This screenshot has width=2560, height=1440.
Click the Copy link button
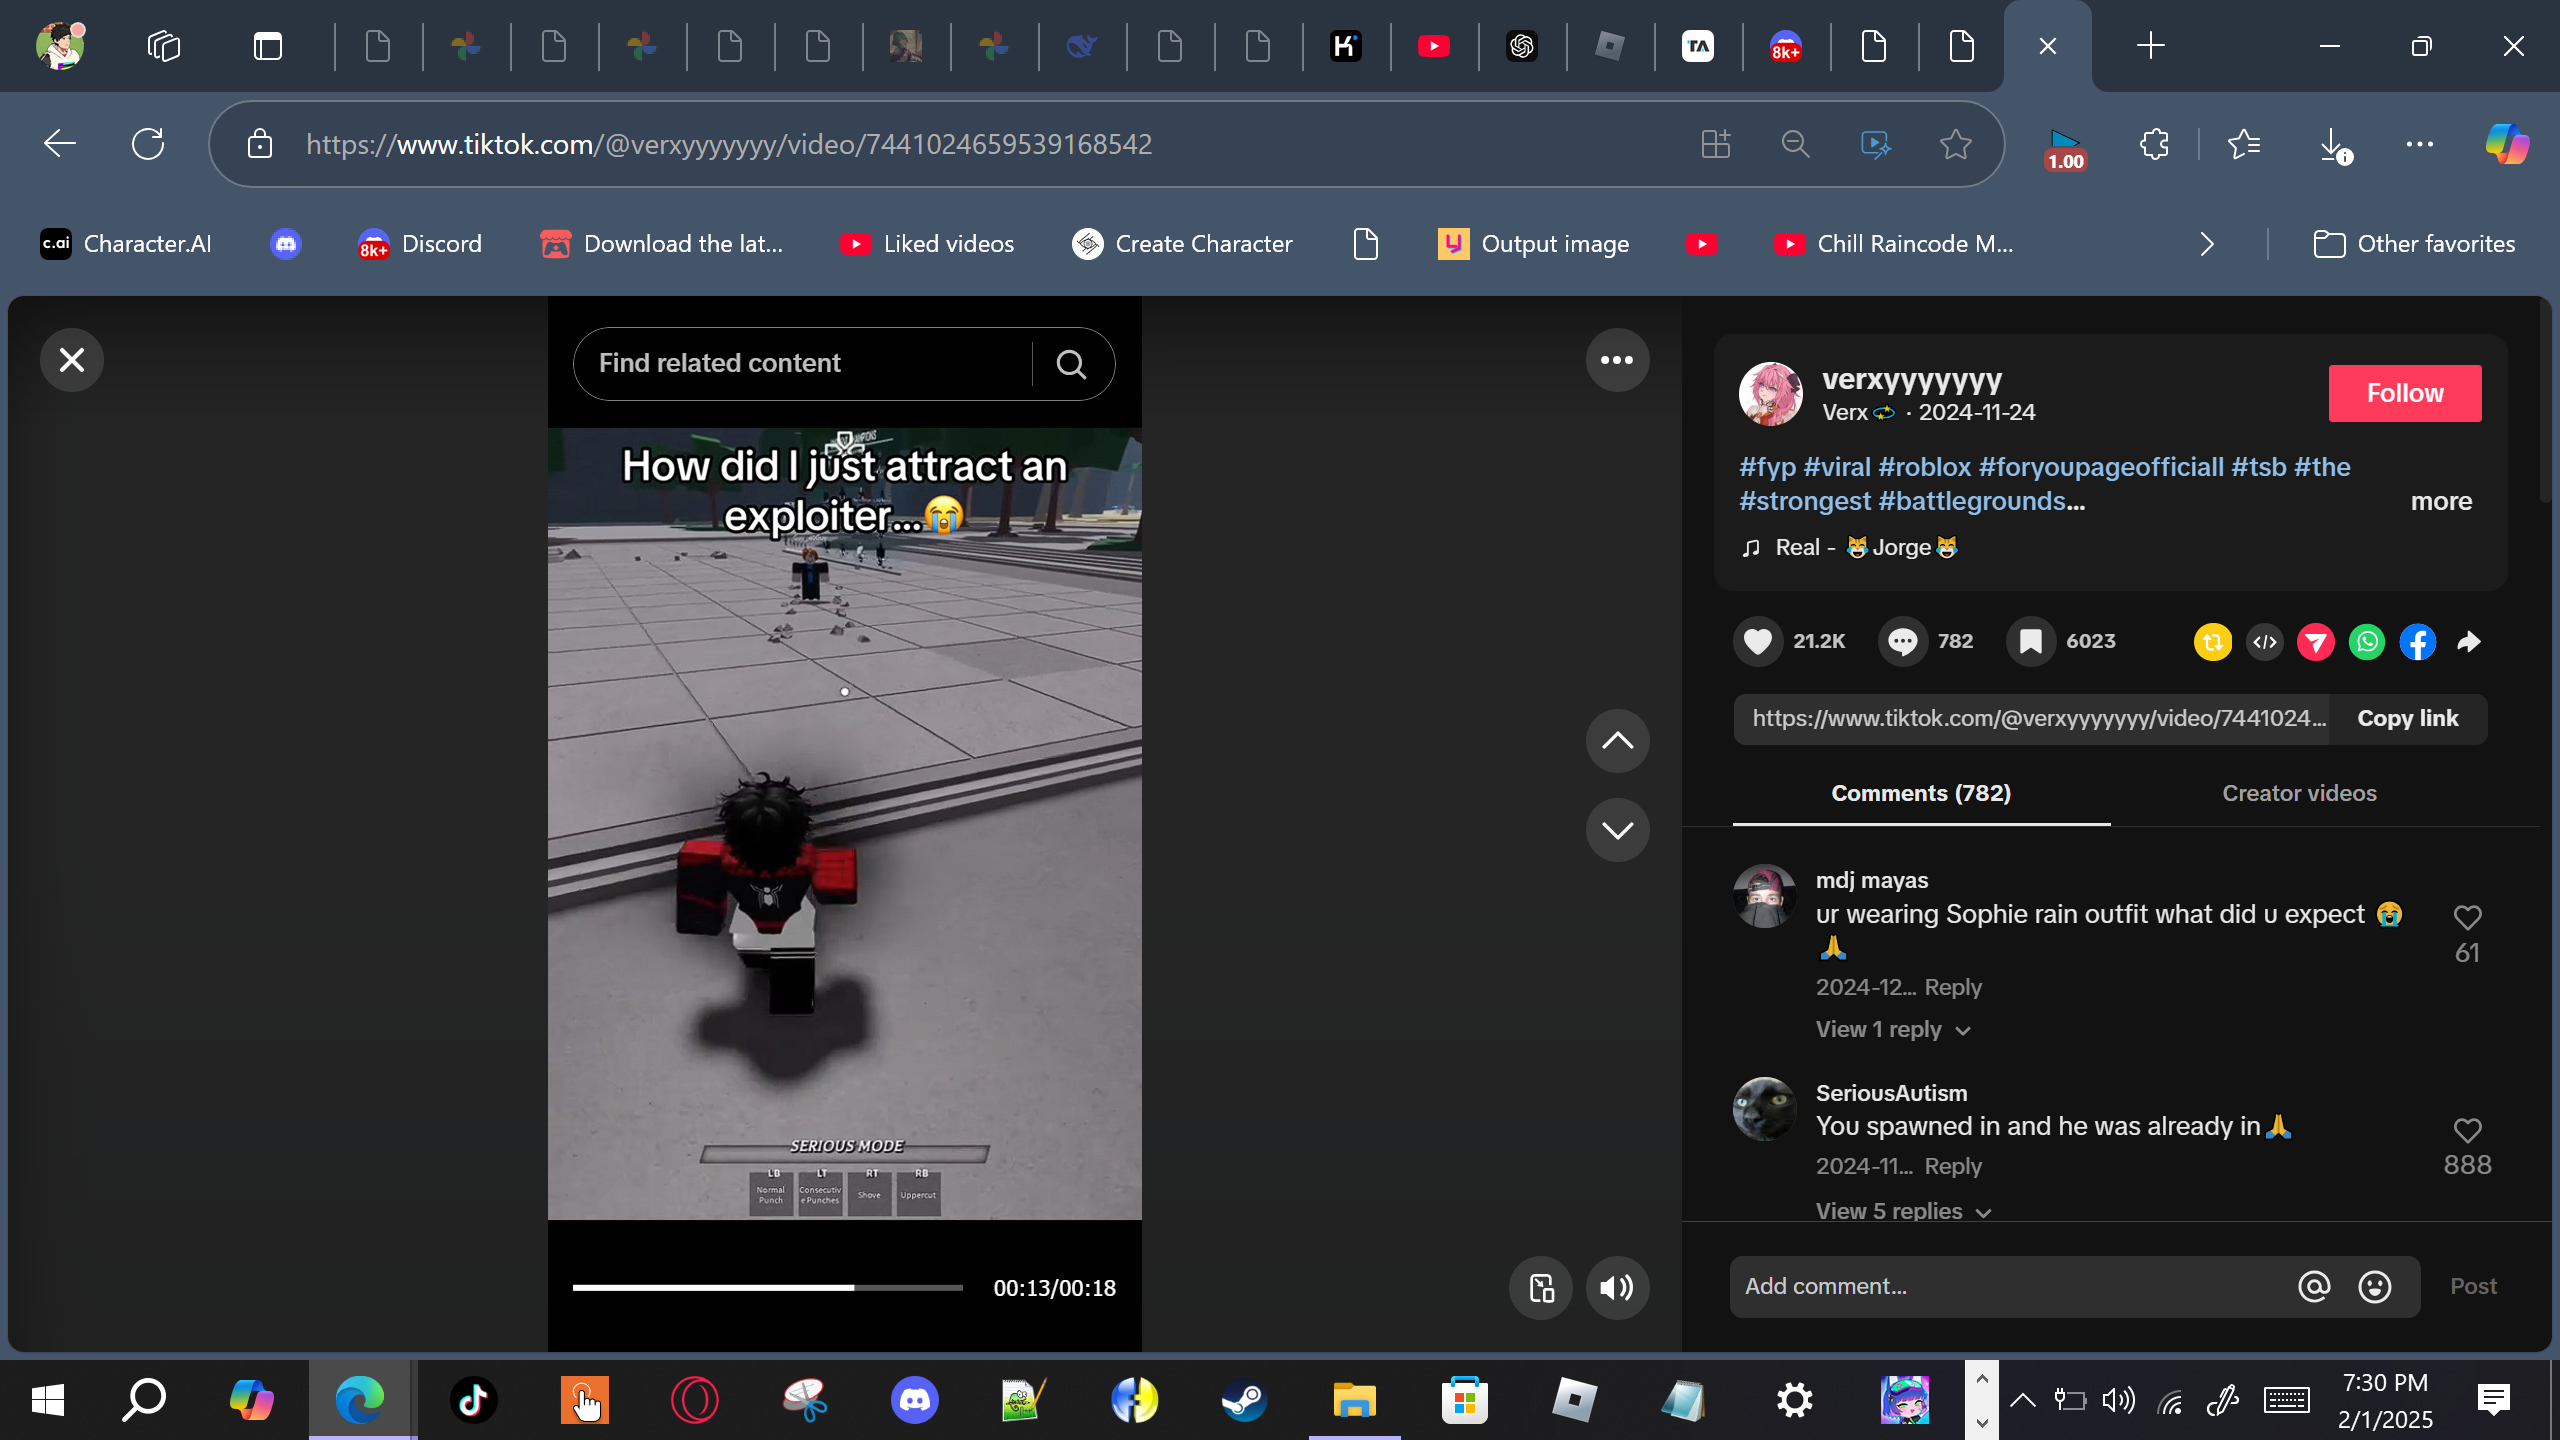click(2407, 719)
